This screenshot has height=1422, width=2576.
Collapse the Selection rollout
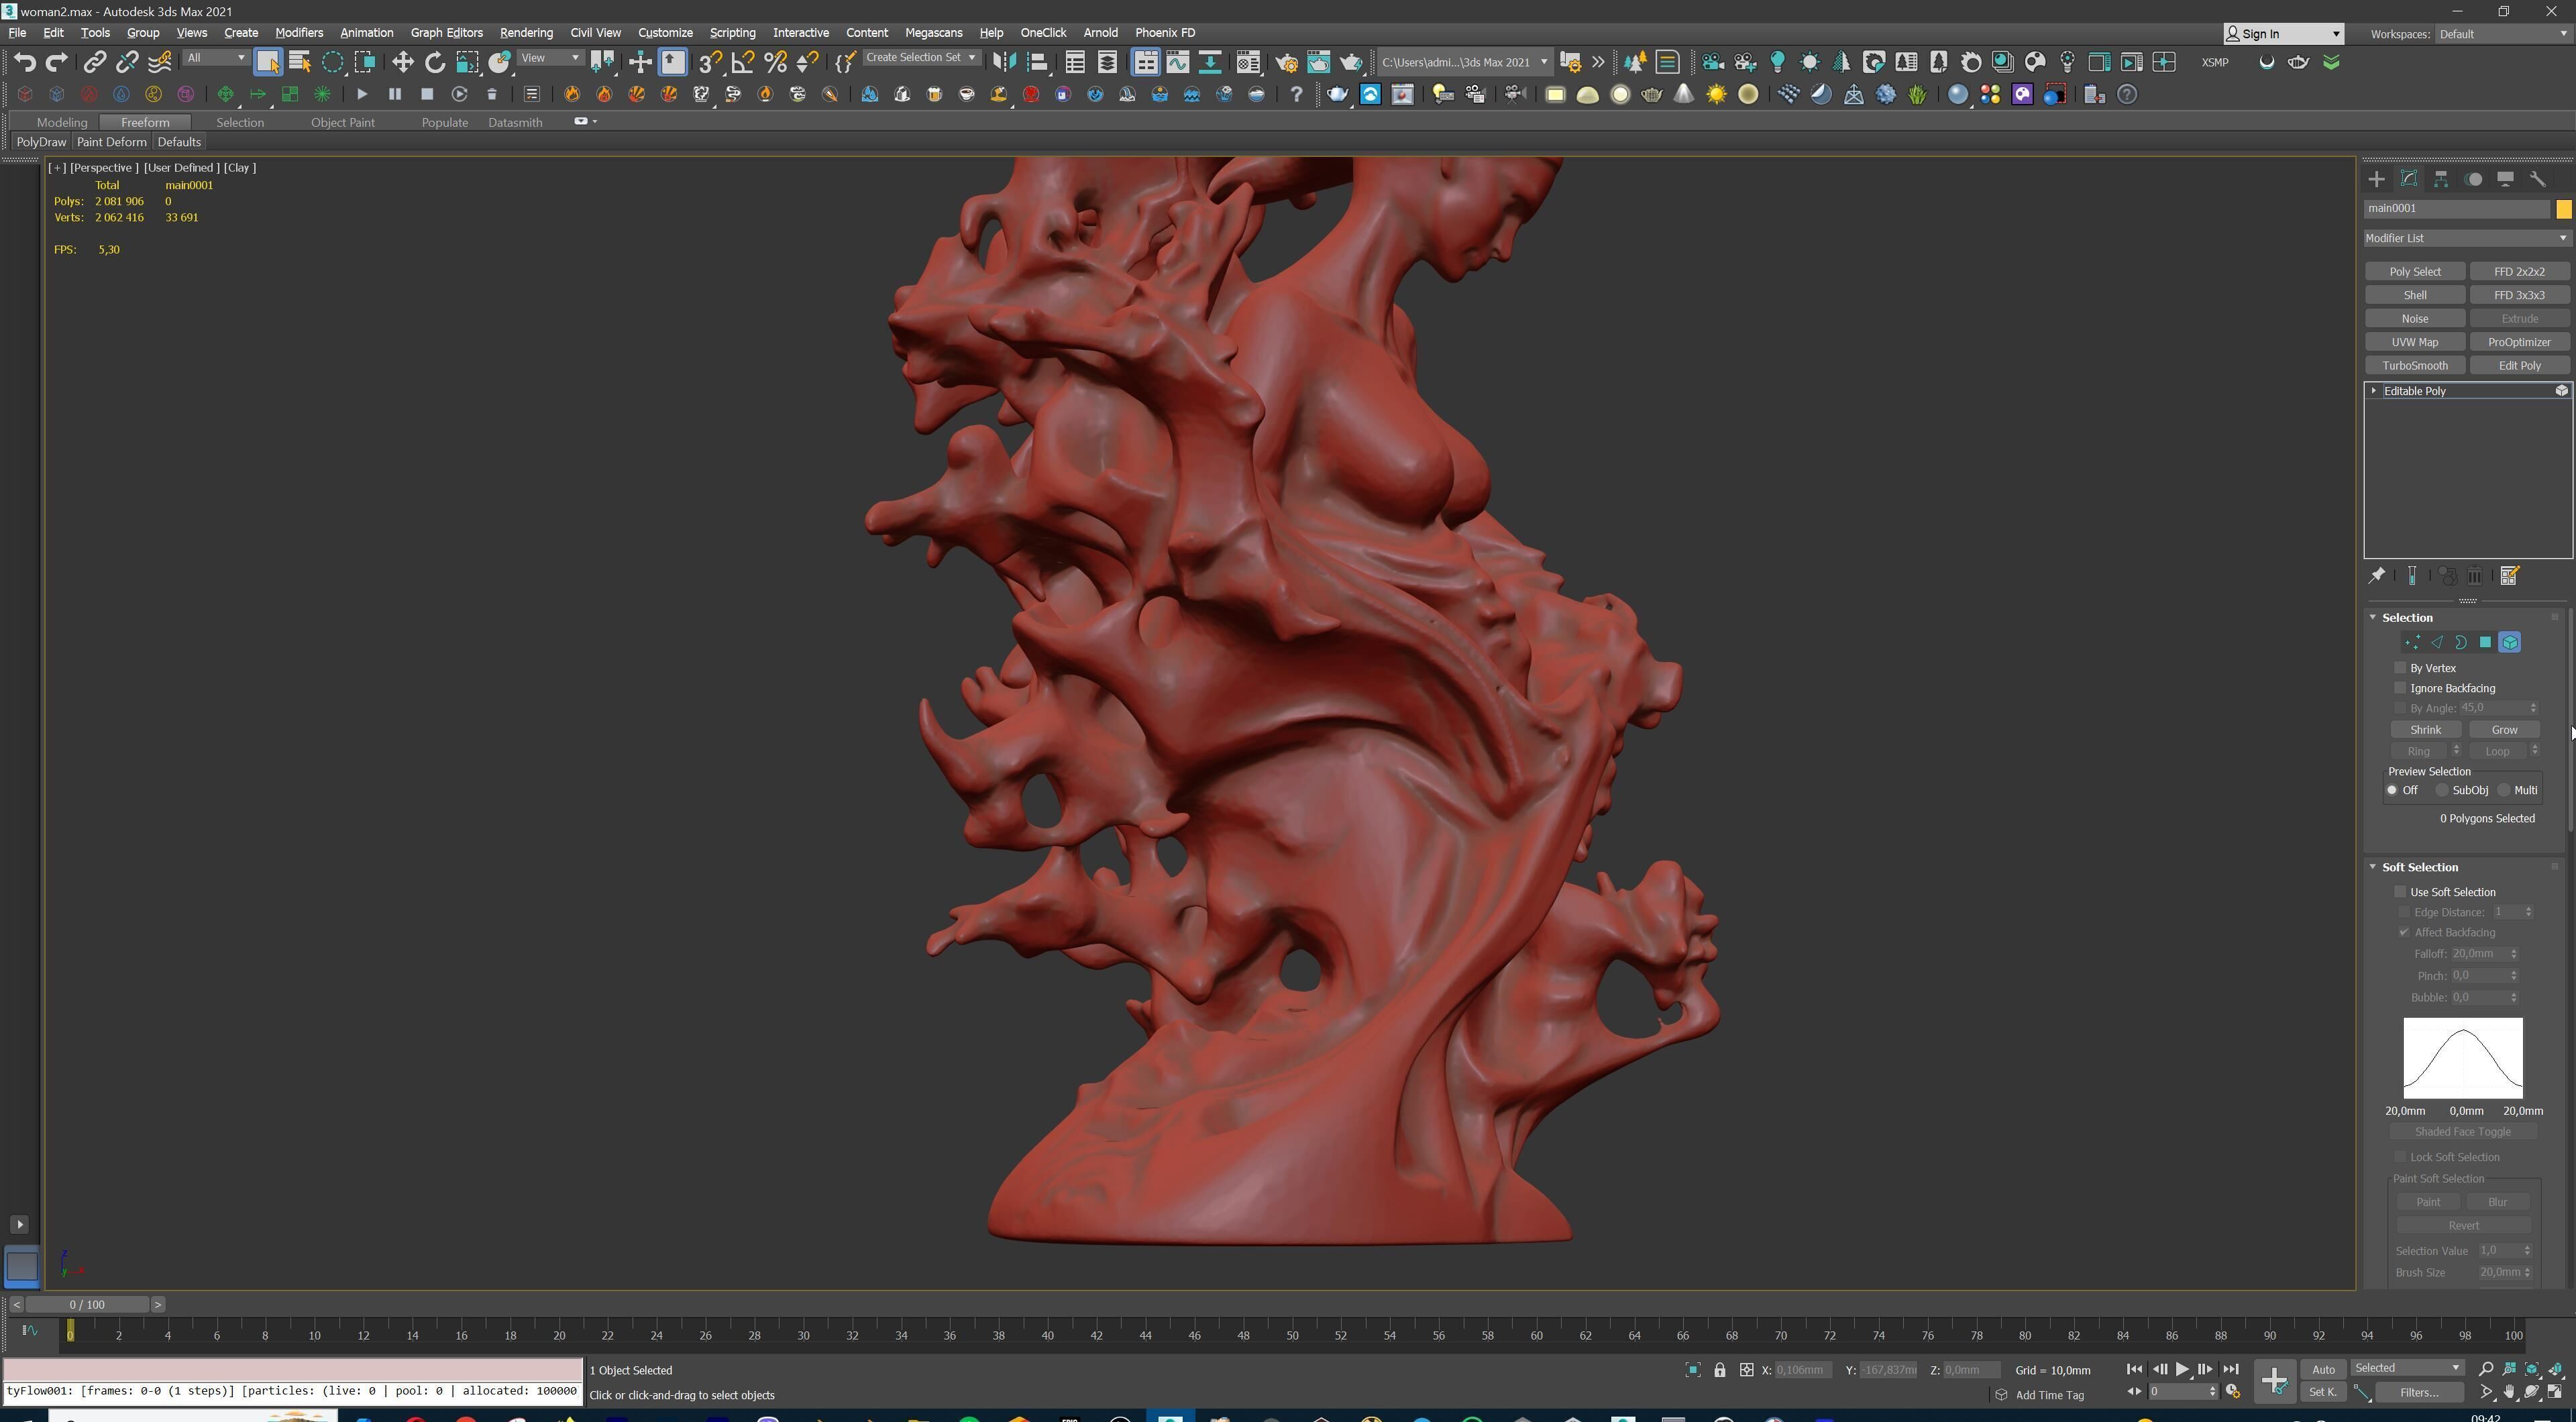click(2372, 617)
